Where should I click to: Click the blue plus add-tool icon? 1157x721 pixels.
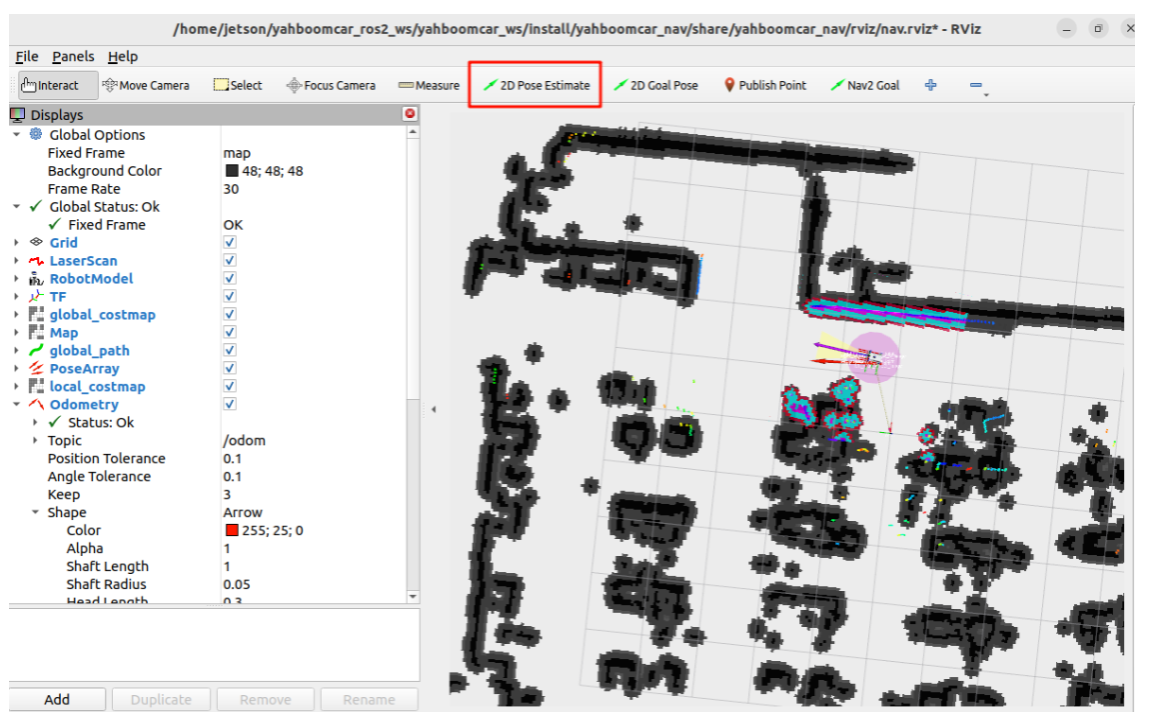(x=930, y=86)
